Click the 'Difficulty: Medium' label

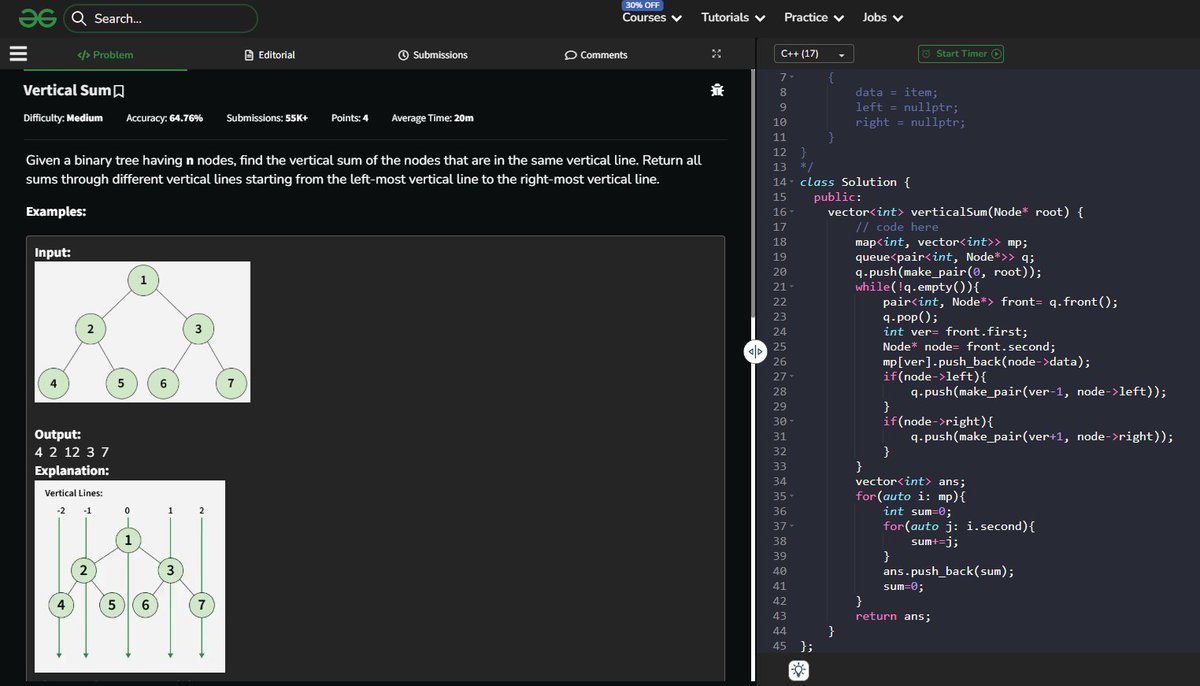pos(63,118)
